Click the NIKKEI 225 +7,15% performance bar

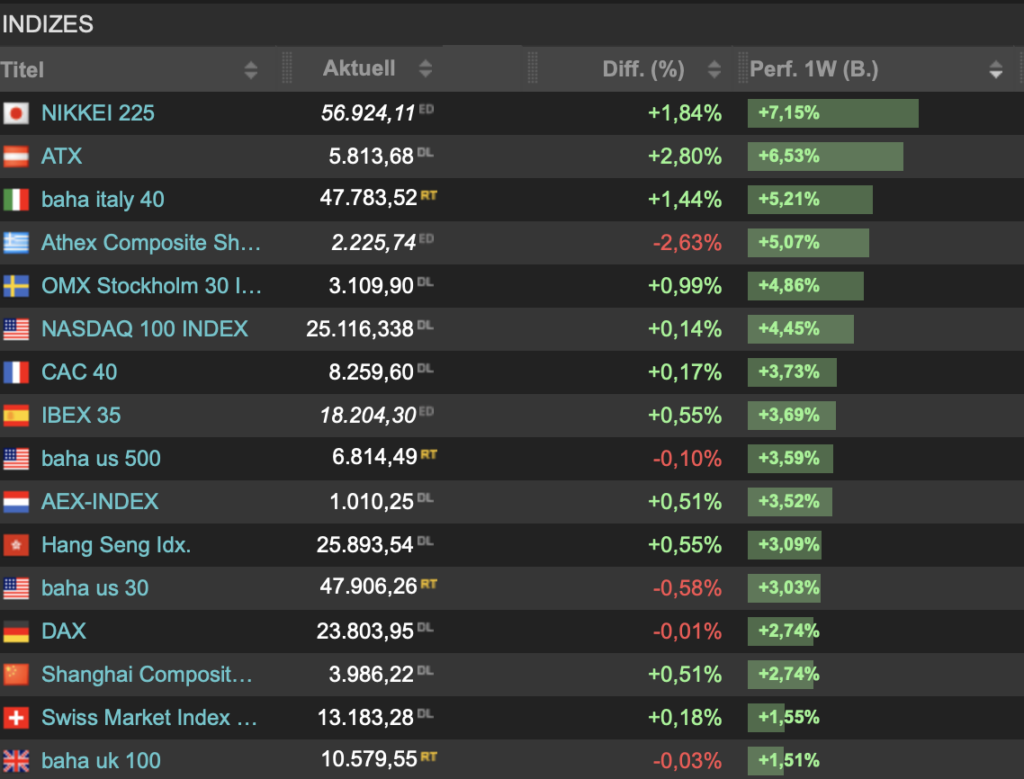coord(832,113)
